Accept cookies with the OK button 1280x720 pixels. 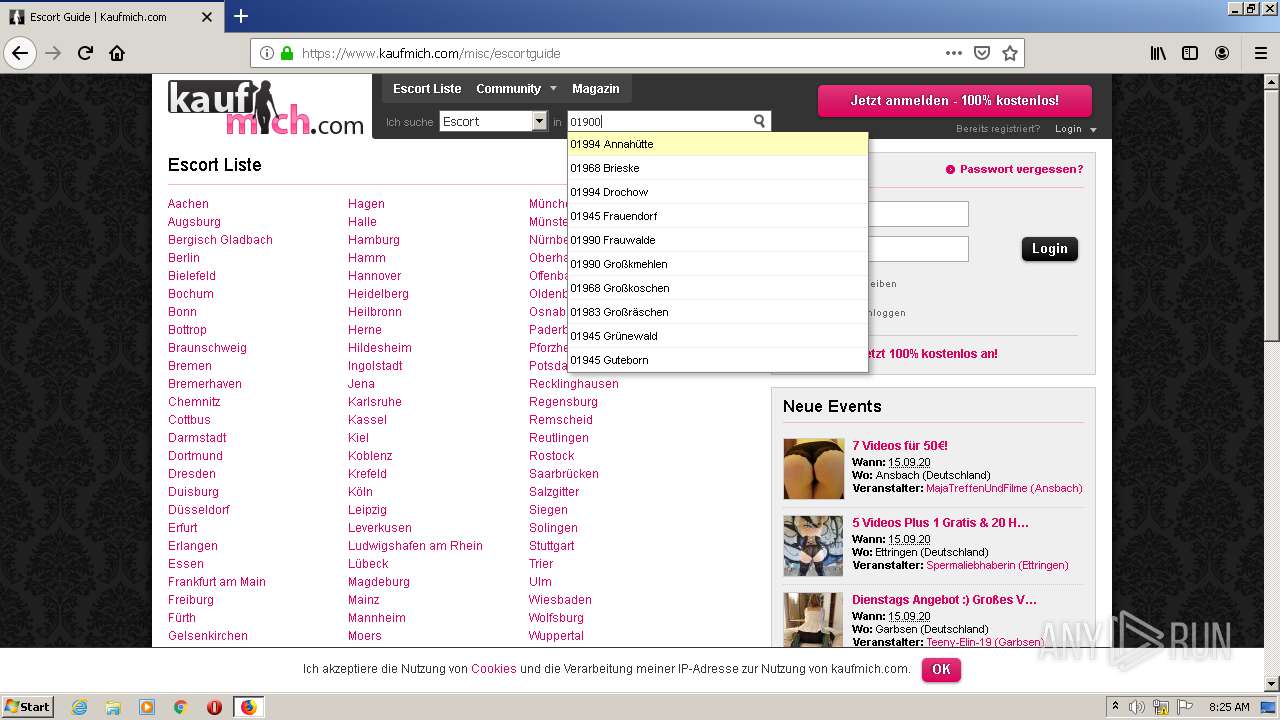pos(941,669)
